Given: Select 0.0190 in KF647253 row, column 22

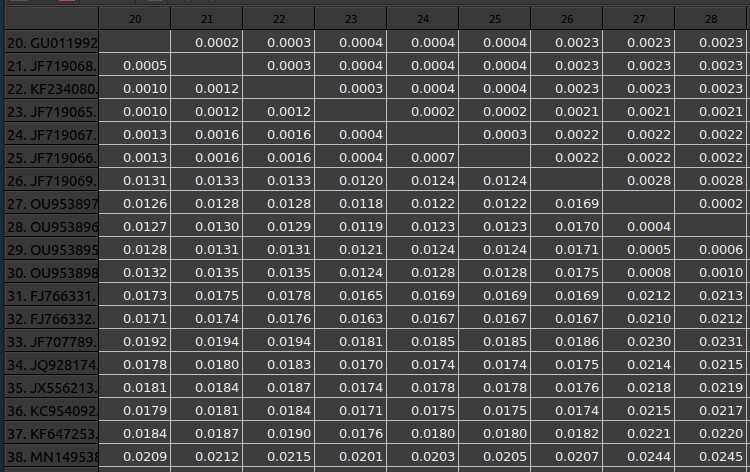Looking at the screenshot, I should 279,433.
